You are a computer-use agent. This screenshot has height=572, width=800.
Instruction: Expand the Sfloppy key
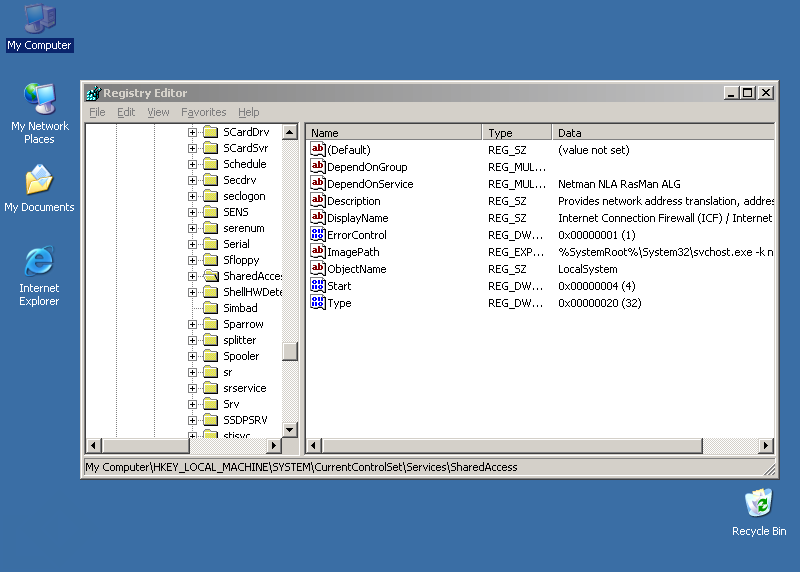192,260
